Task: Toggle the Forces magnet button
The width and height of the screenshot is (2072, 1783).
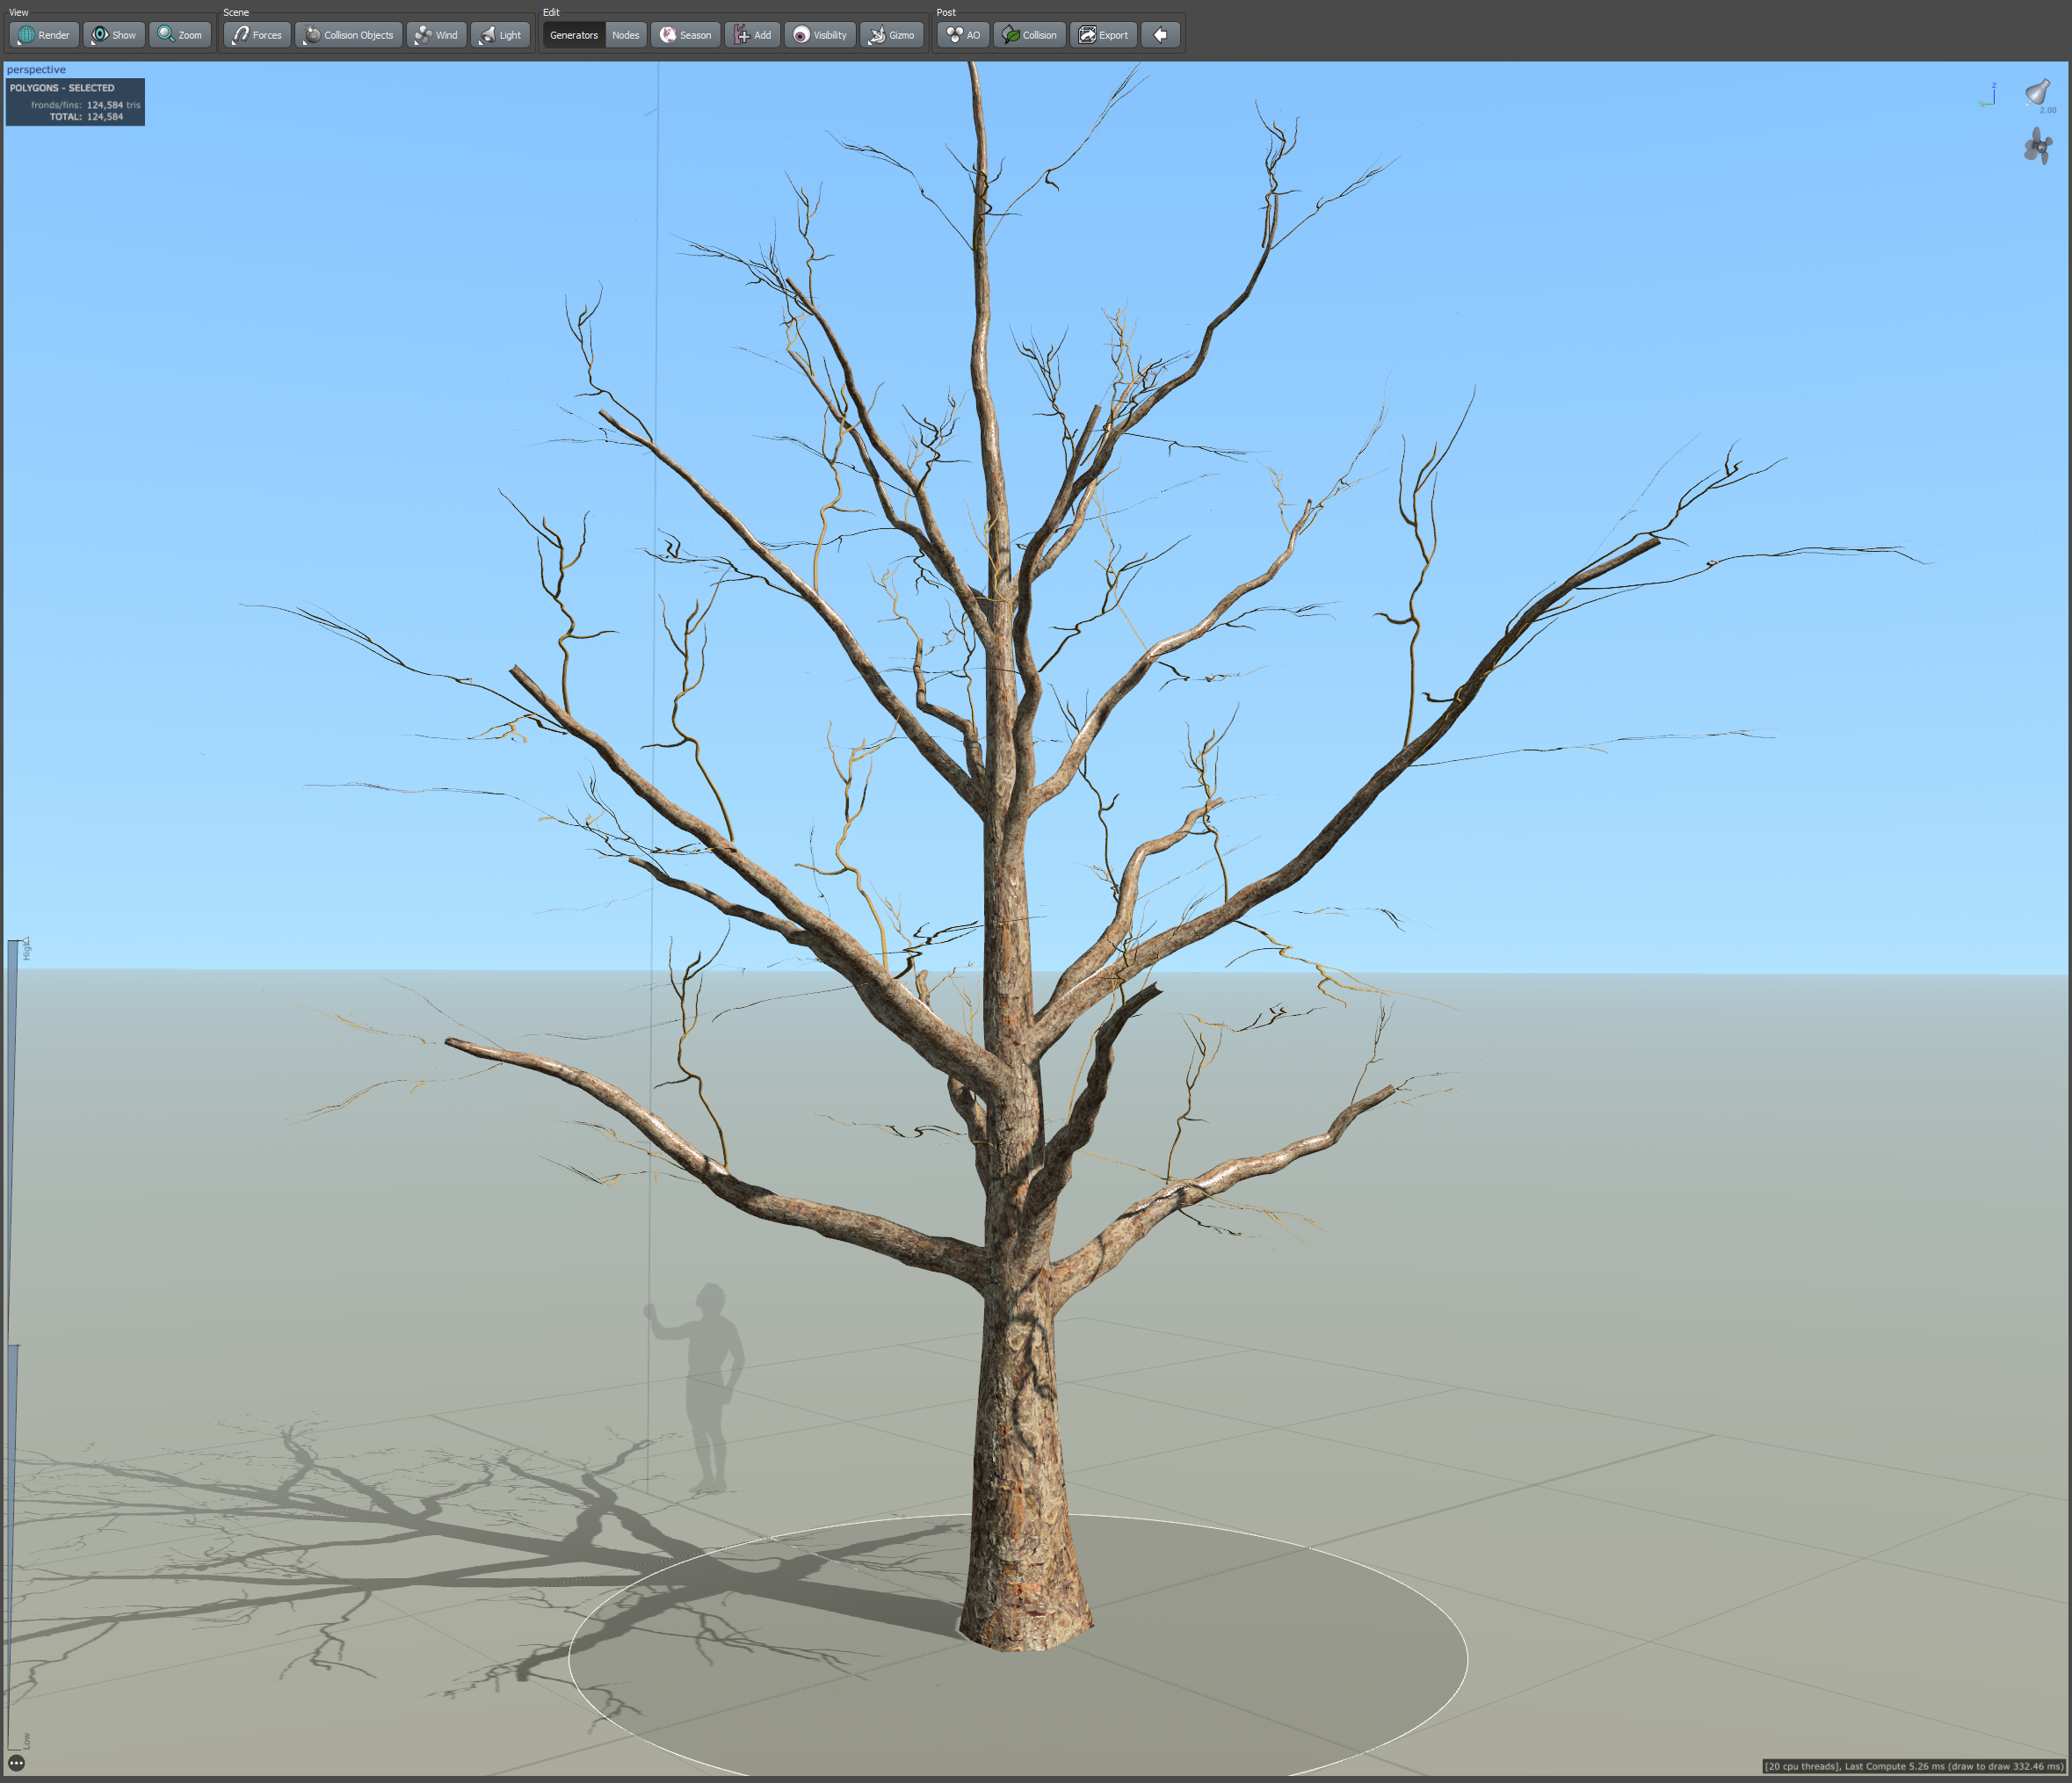Action: point(257,35)
